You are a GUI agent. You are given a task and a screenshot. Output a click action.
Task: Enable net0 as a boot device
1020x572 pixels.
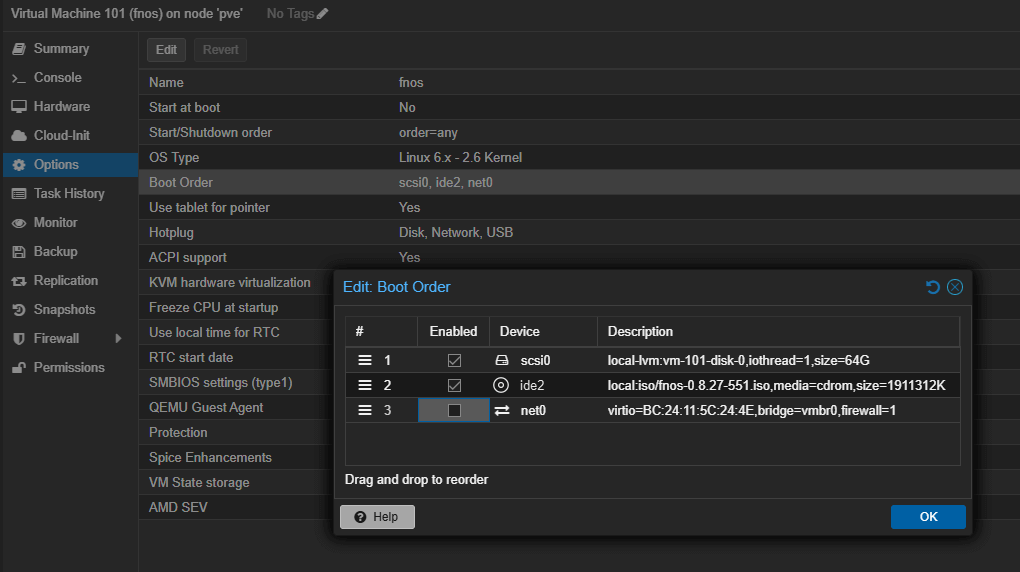coord(454,410)
